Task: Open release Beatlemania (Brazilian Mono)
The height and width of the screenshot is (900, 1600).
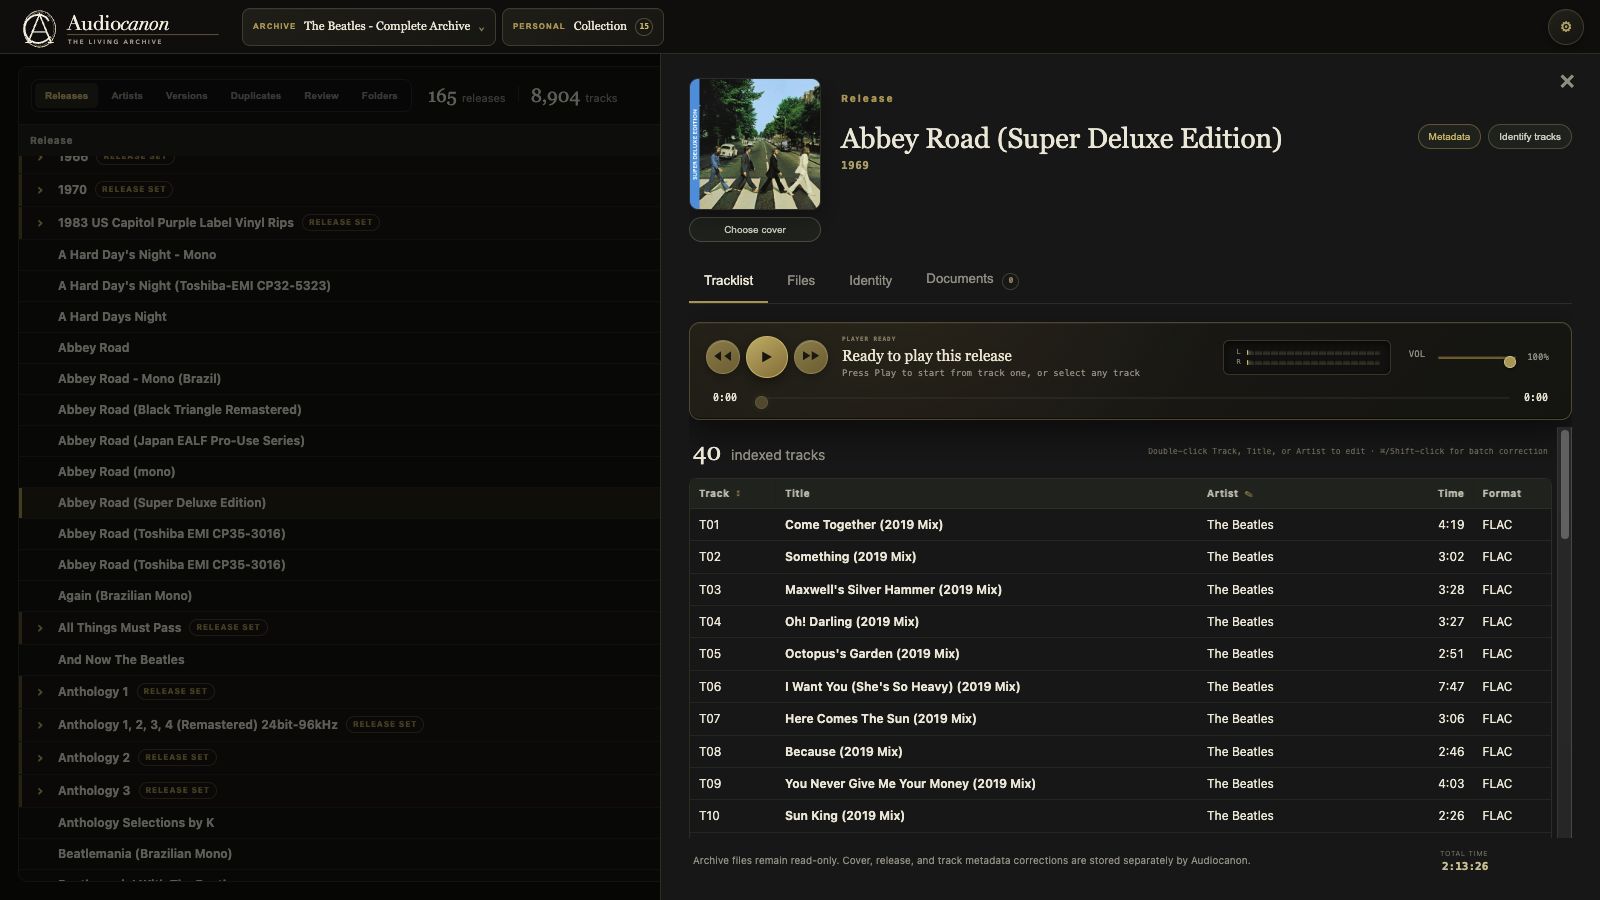Action: coord(340,854)
